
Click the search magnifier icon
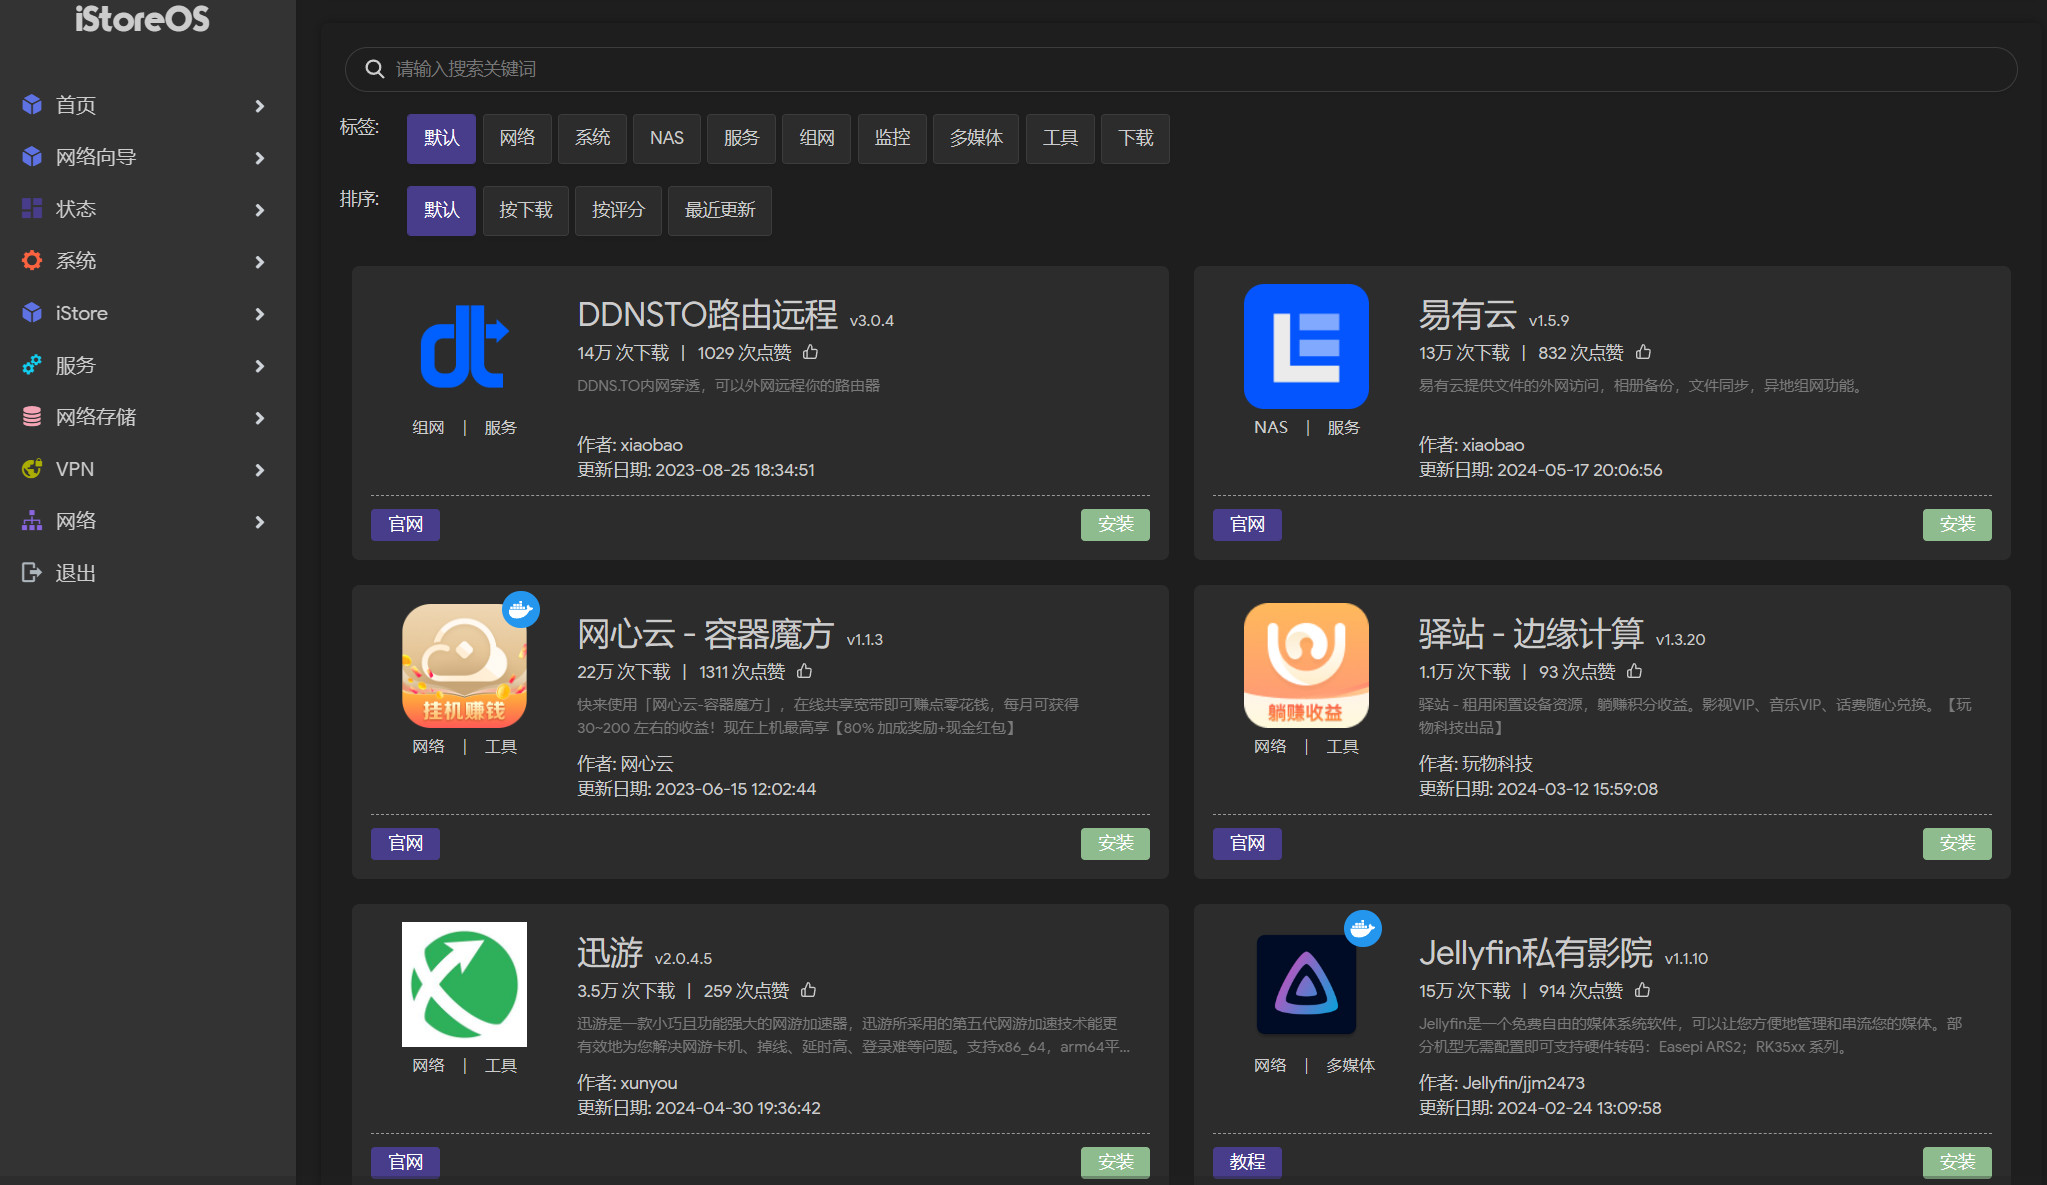pos(375,69)
